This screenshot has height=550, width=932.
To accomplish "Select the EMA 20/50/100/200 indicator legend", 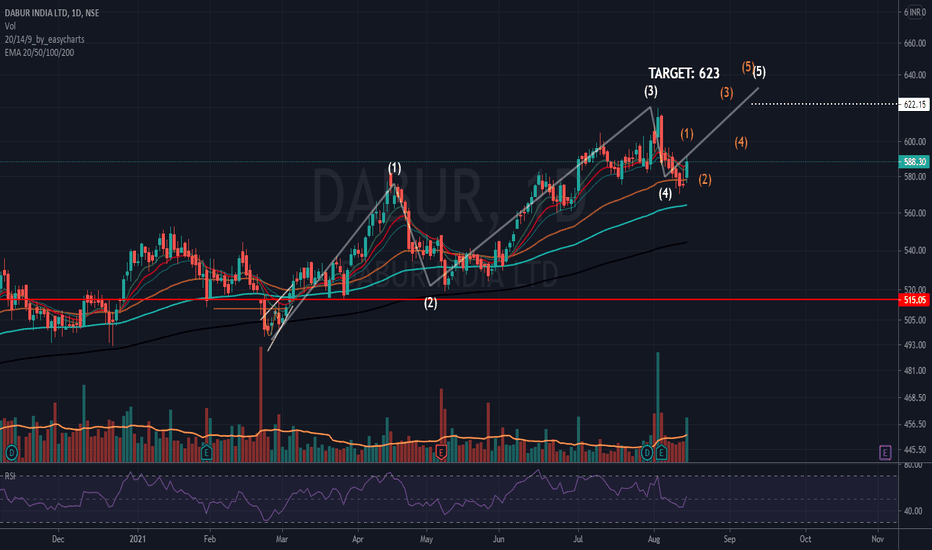I will coord(39,52).
